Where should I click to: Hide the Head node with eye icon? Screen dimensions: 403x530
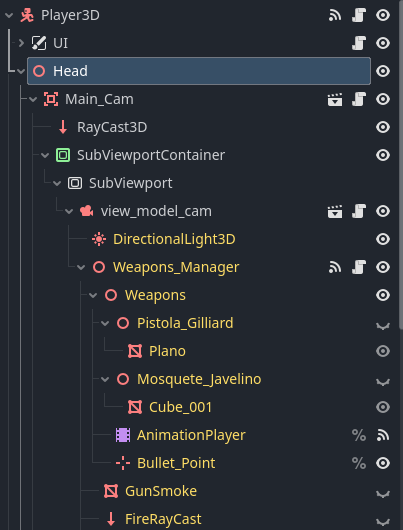point(383,71)
